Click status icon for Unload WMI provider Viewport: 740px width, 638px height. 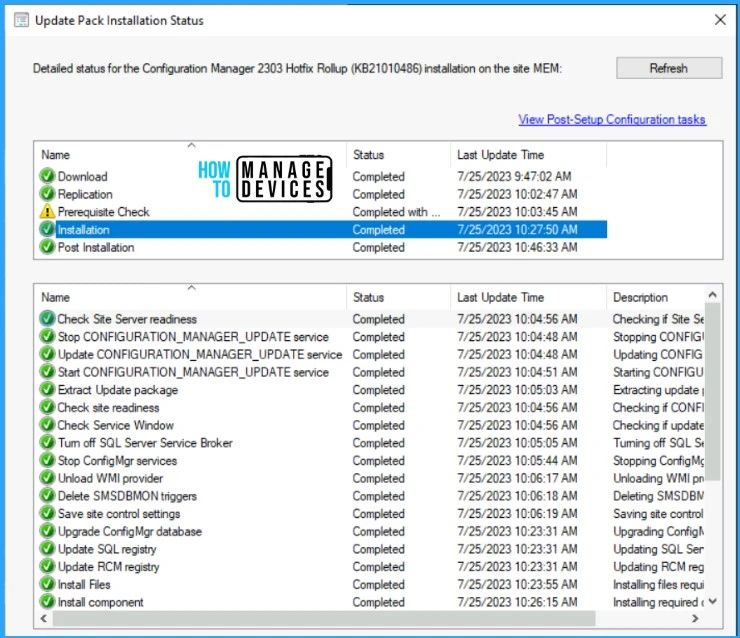pyautogui.click(x=47, y=478)
